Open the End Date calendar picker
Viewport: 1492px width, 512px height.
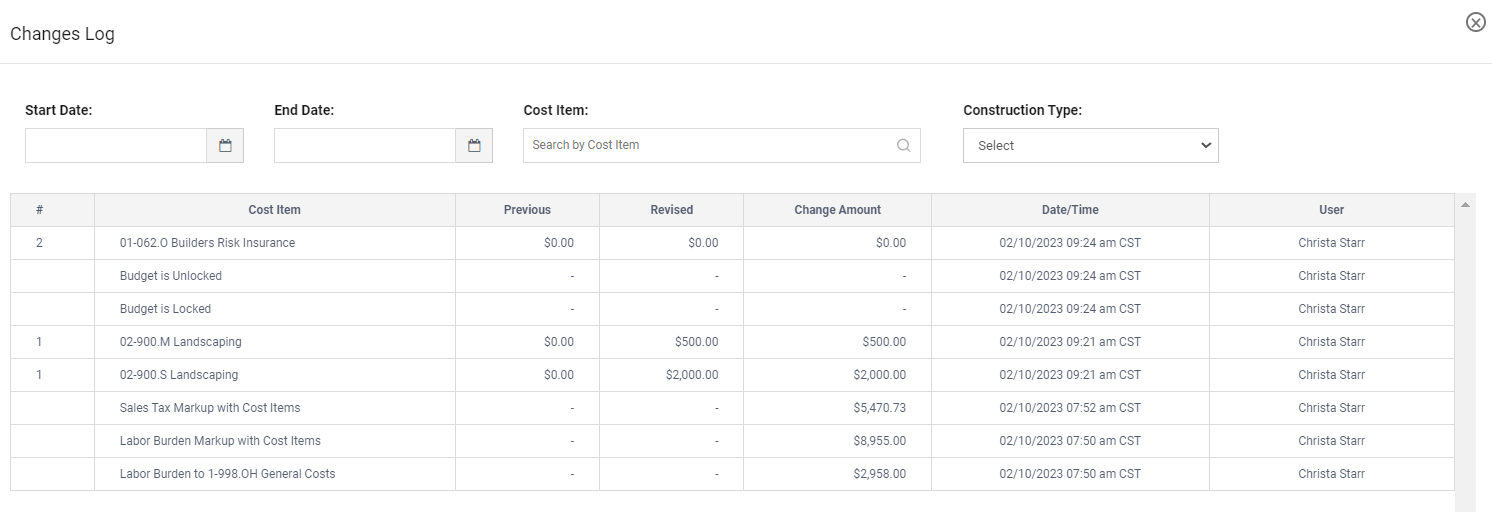pyautogui.click(x=474, y=146)
